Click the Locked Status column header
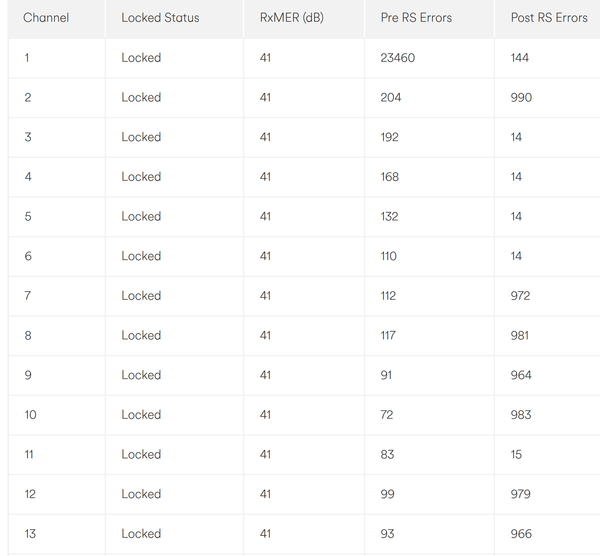Screen dimensions: 600x556 (x=160, y=18)
